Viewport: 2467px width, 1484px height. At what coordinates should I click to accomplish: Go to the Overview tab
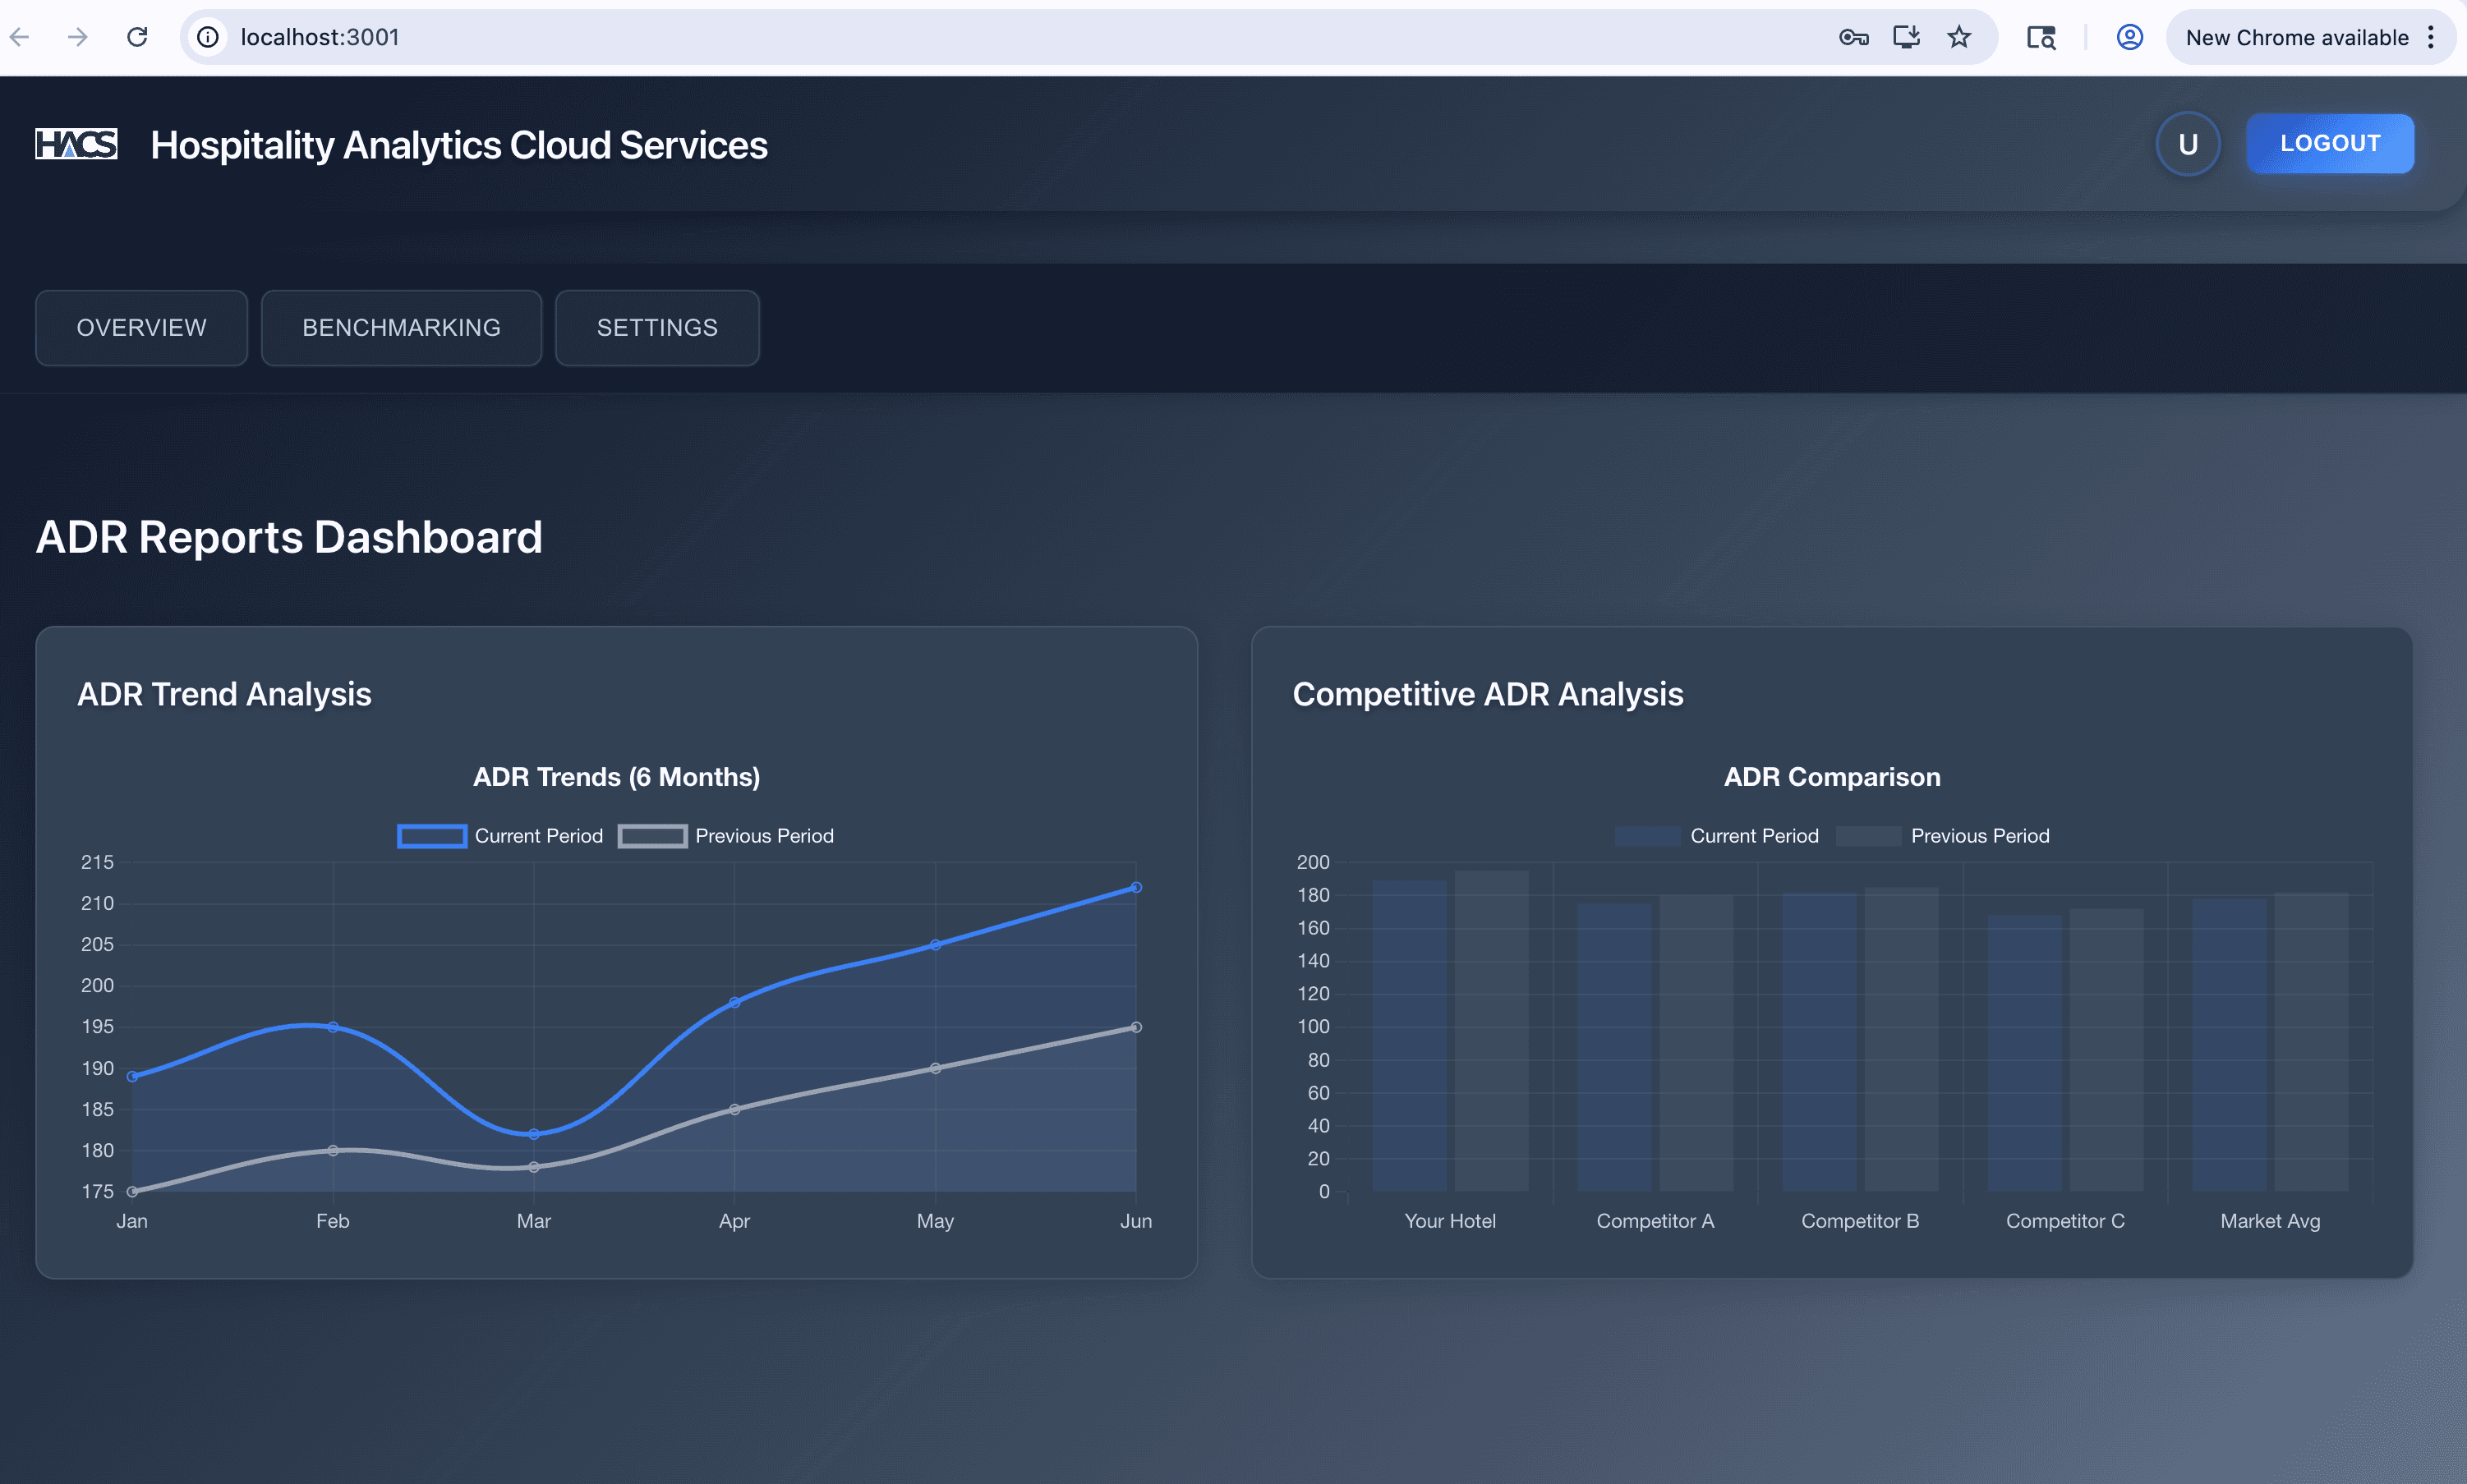click(141, 328)
